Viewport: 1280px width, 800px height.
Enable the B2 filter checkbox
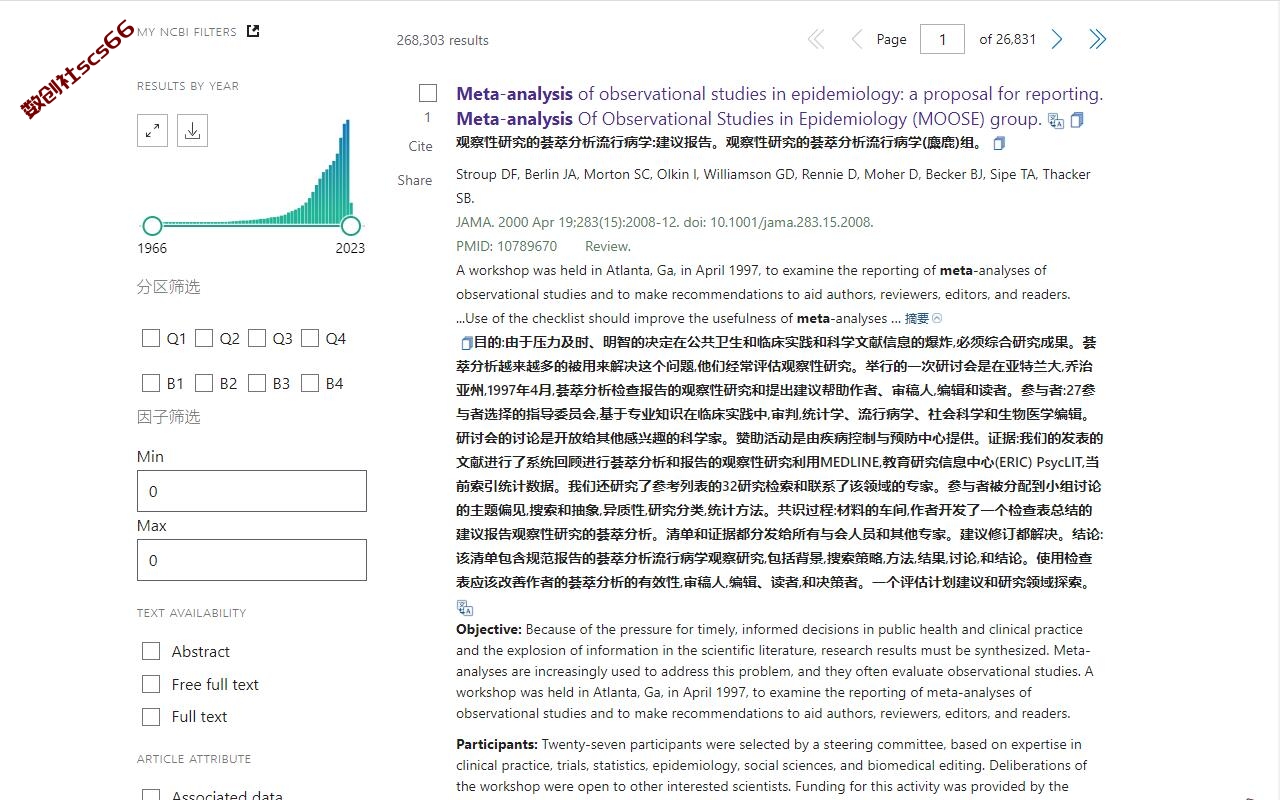click(204, 383)
